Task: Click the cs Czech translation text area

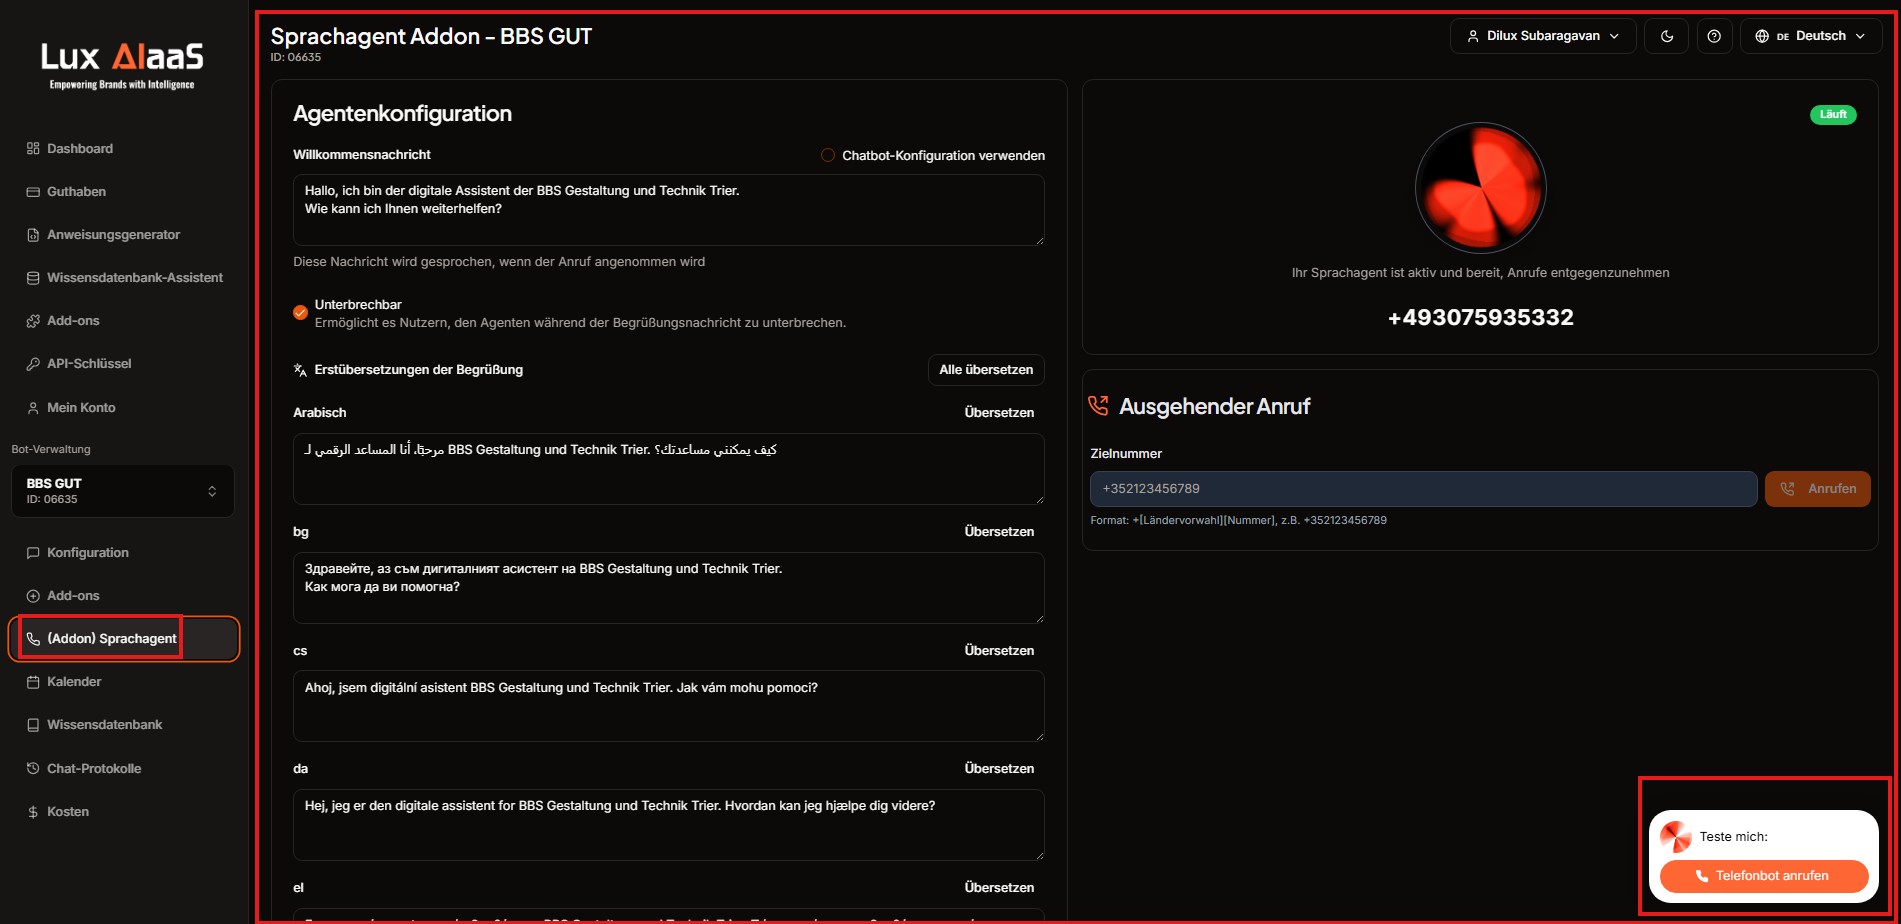Action: (669, 706)
